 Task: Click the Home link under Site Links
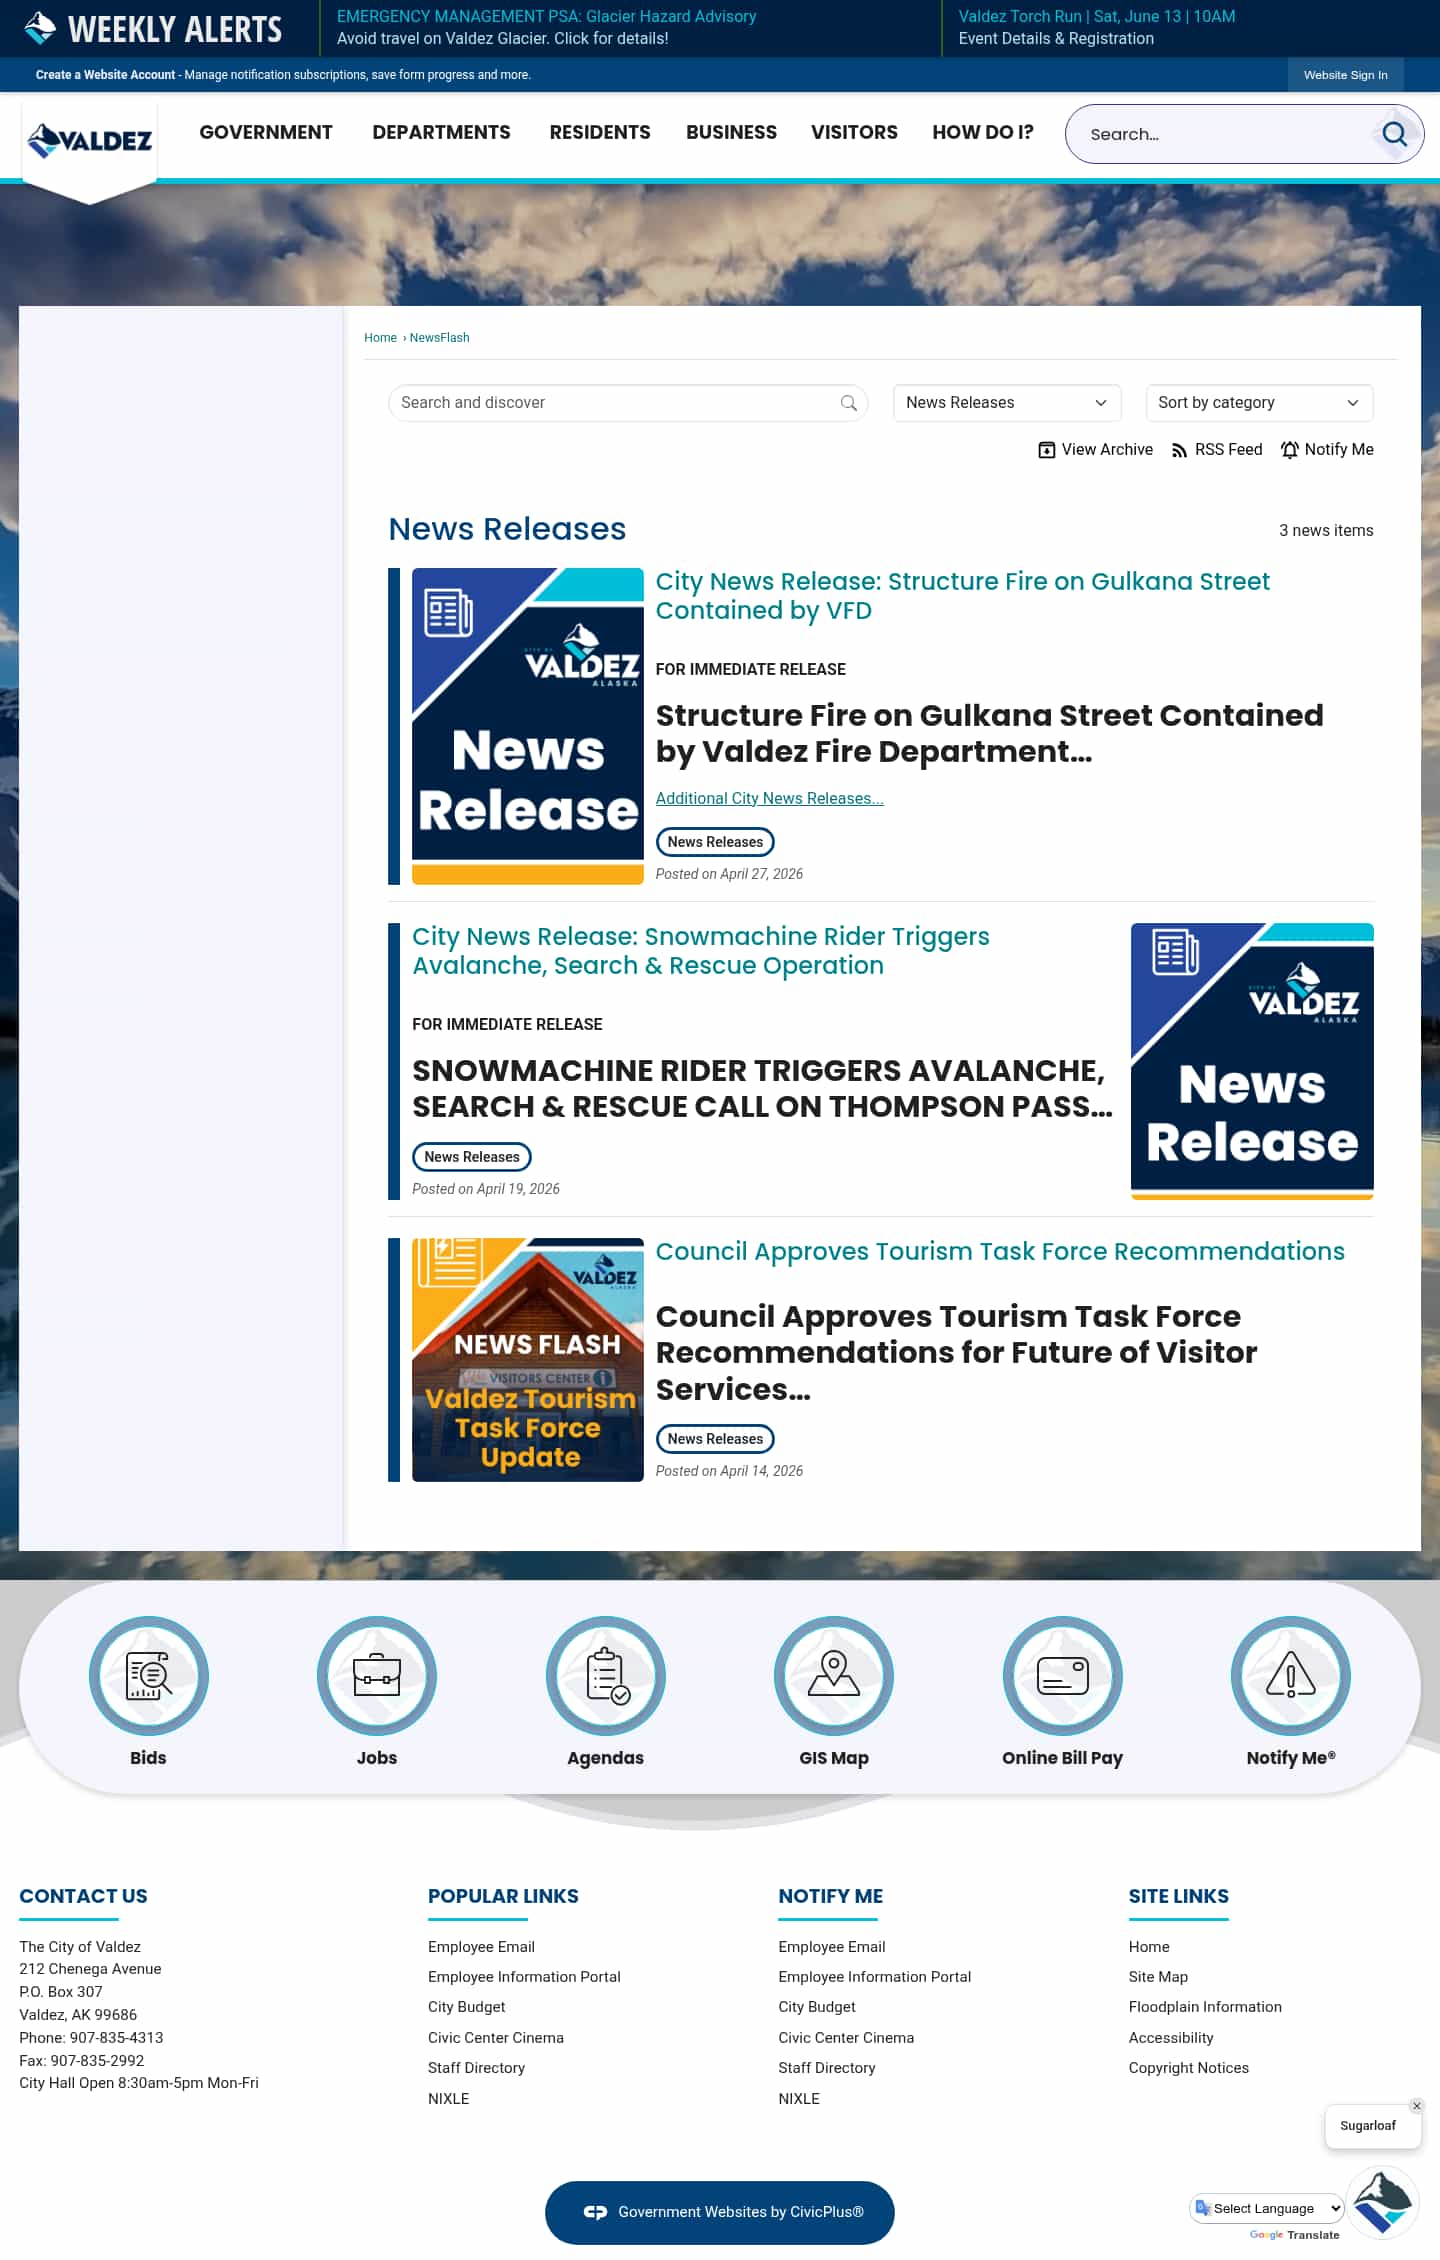[x=1149, y=1947]
